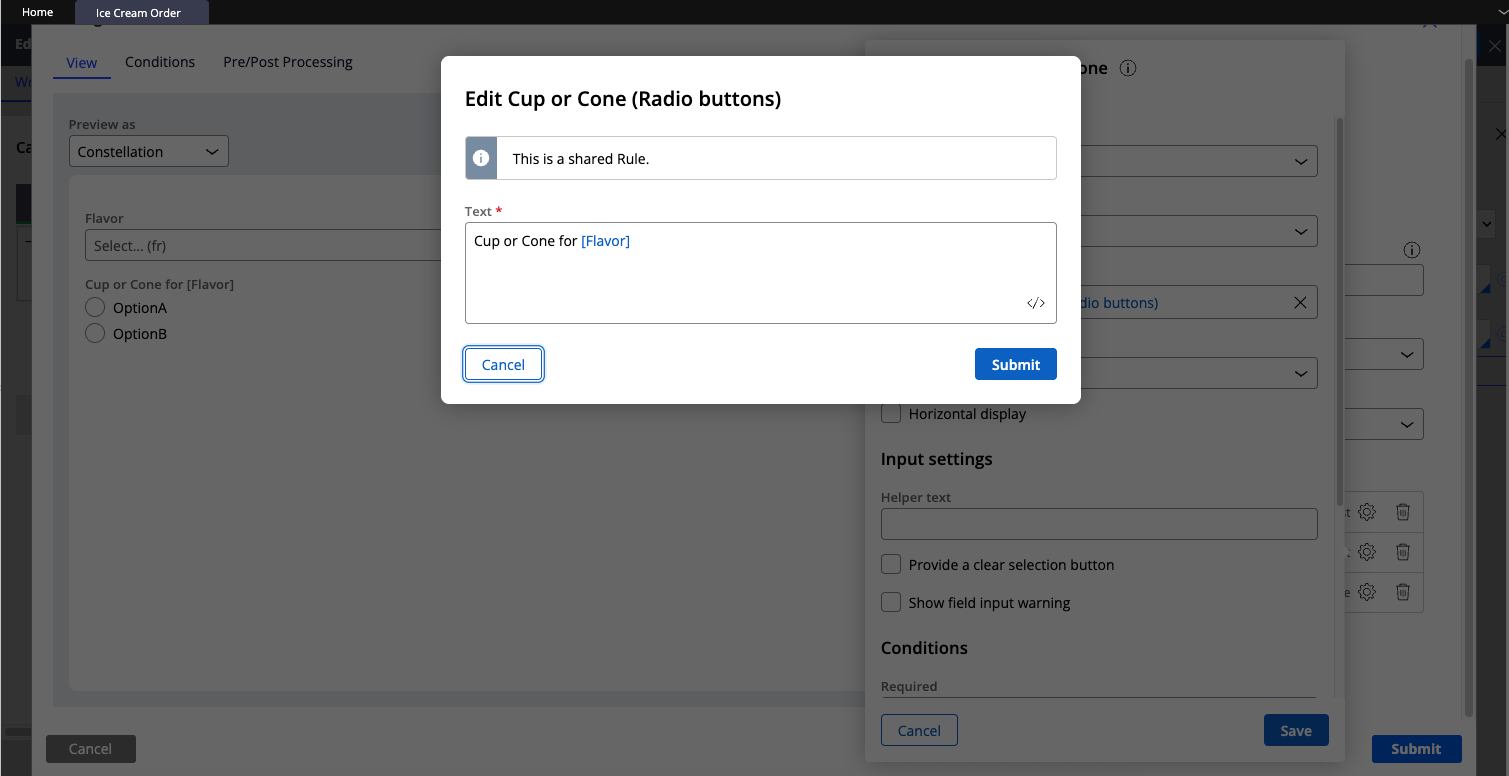Check Provide a clear selection button

tap(891, 565)
